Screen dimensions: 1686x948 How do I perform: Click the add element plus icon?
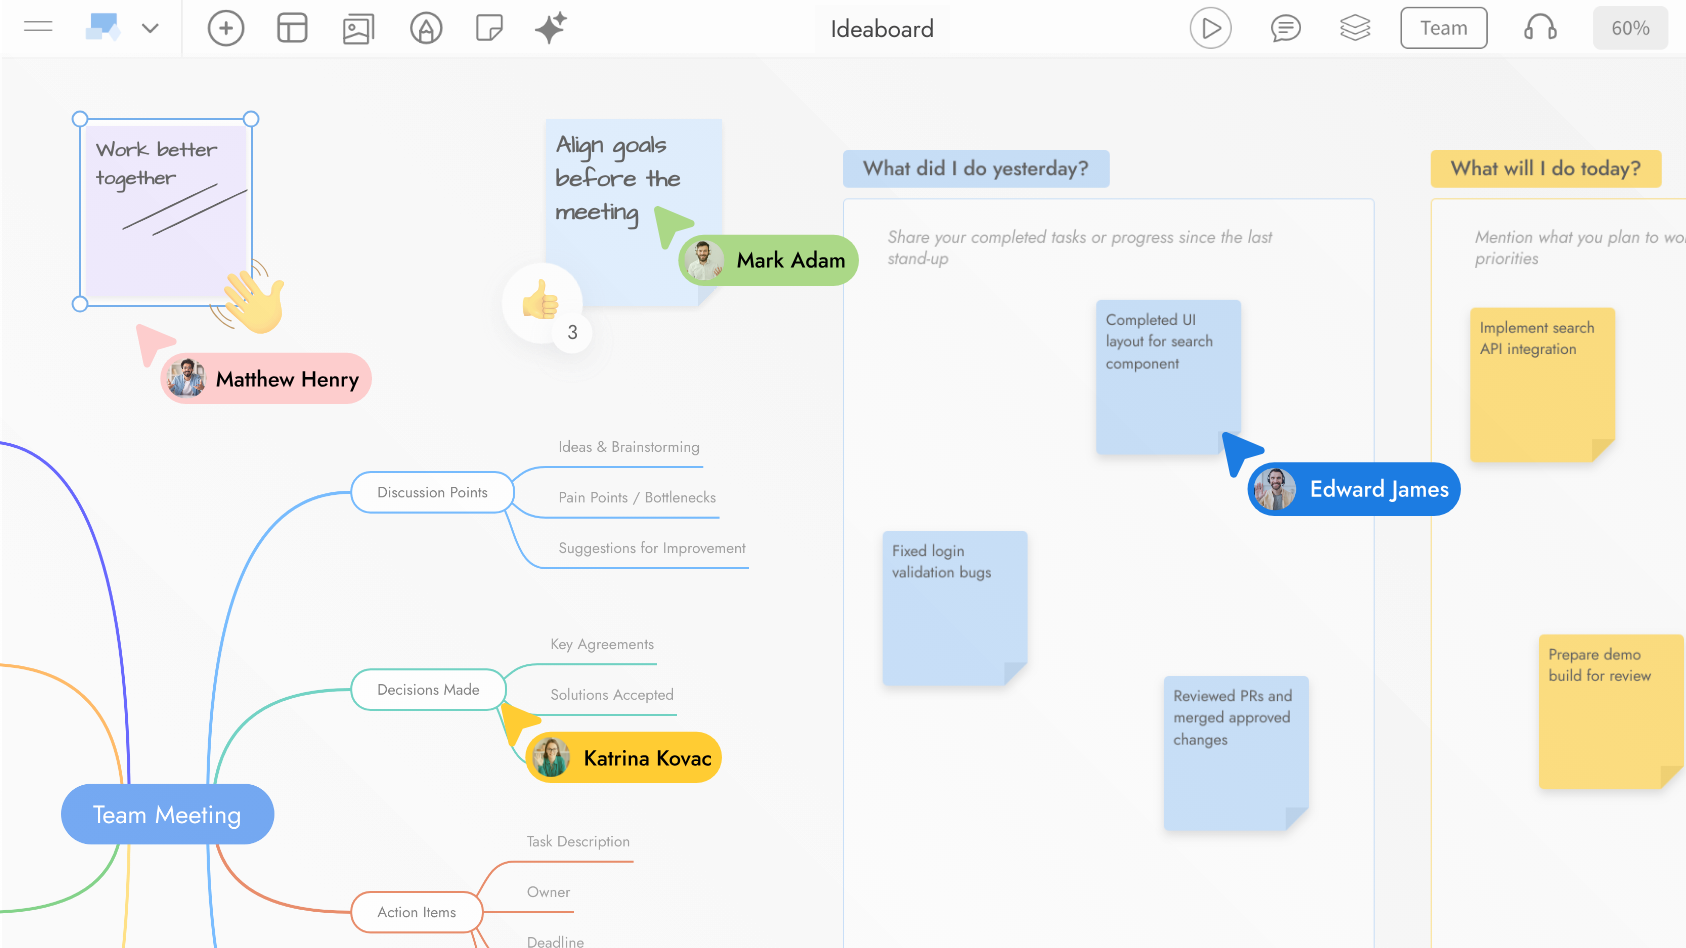(226, 28)
